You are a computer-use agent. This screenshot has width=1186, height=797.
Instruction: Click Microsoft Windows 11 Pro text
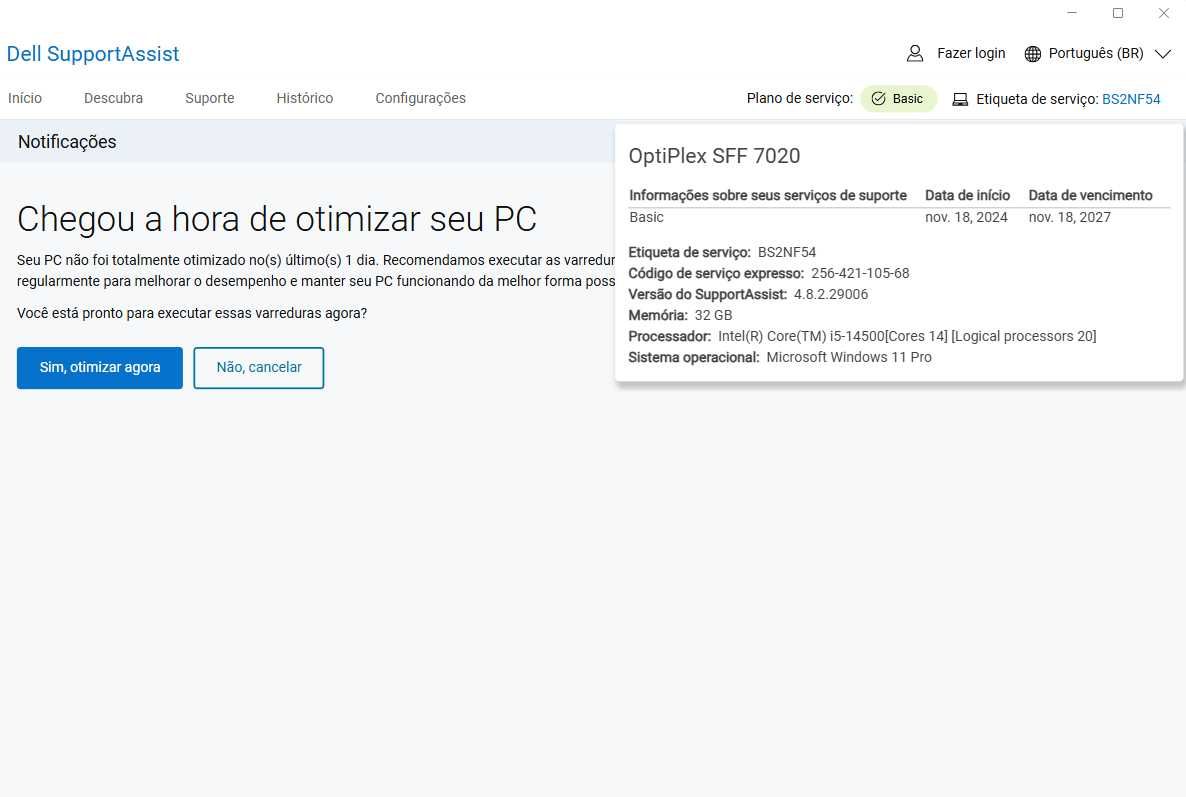pos(849,357)
